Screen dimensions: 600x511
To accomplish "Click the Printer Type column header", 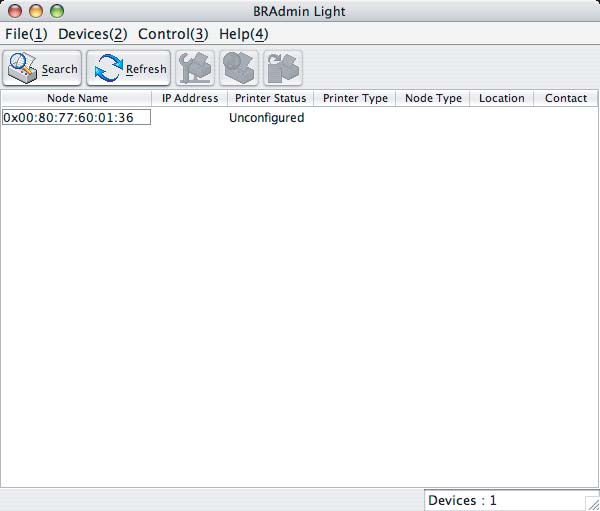I will [355, 98].
